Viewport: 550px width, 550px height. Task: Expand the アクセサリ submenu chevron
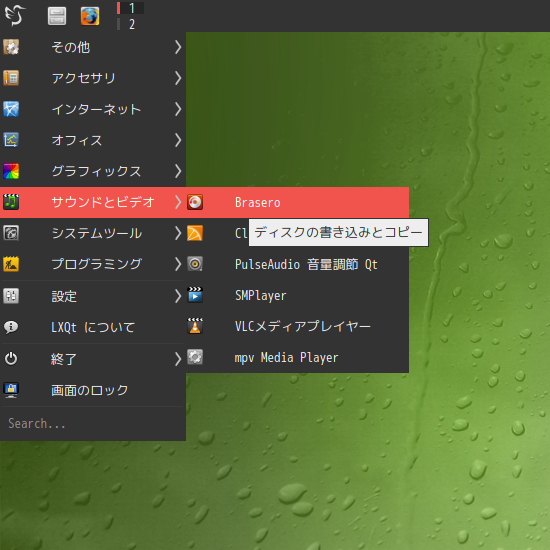(178, 78)
